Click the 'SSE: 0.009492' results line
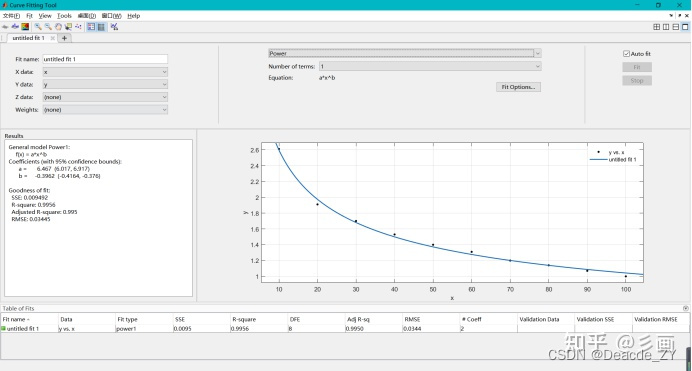This screenshot has height=371, width=692. (x=30, y=198)
